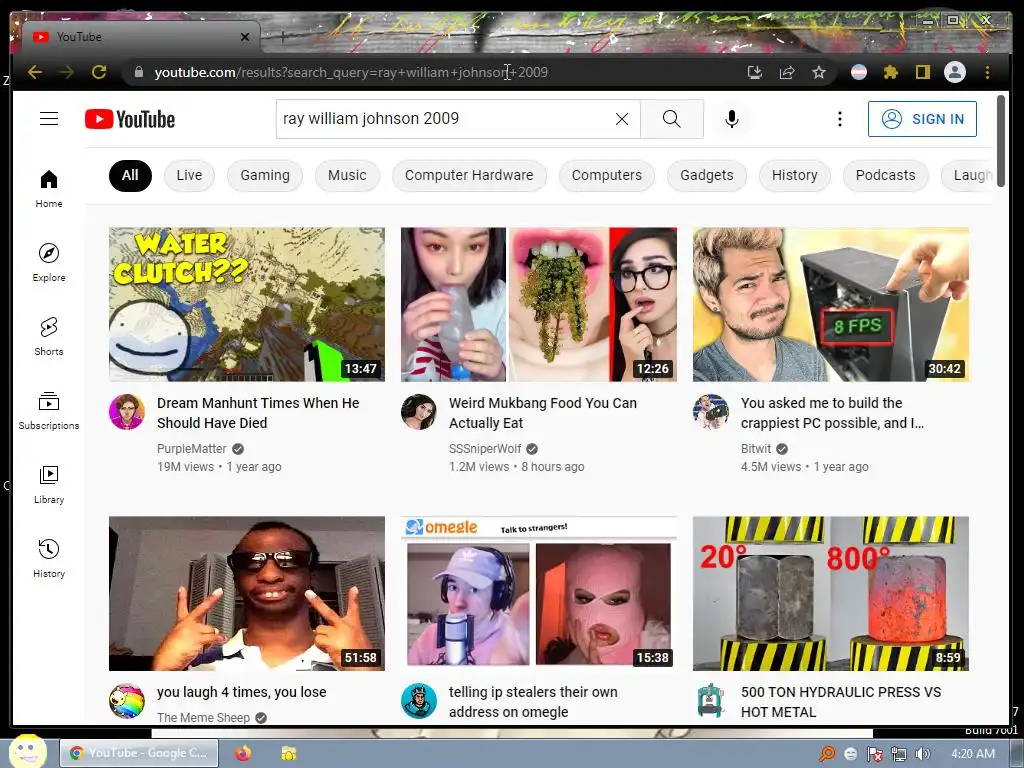Open title Dream Manhunt Times When He Should Have Died
Screen dimensions: 1024x768
coord(258,413)
